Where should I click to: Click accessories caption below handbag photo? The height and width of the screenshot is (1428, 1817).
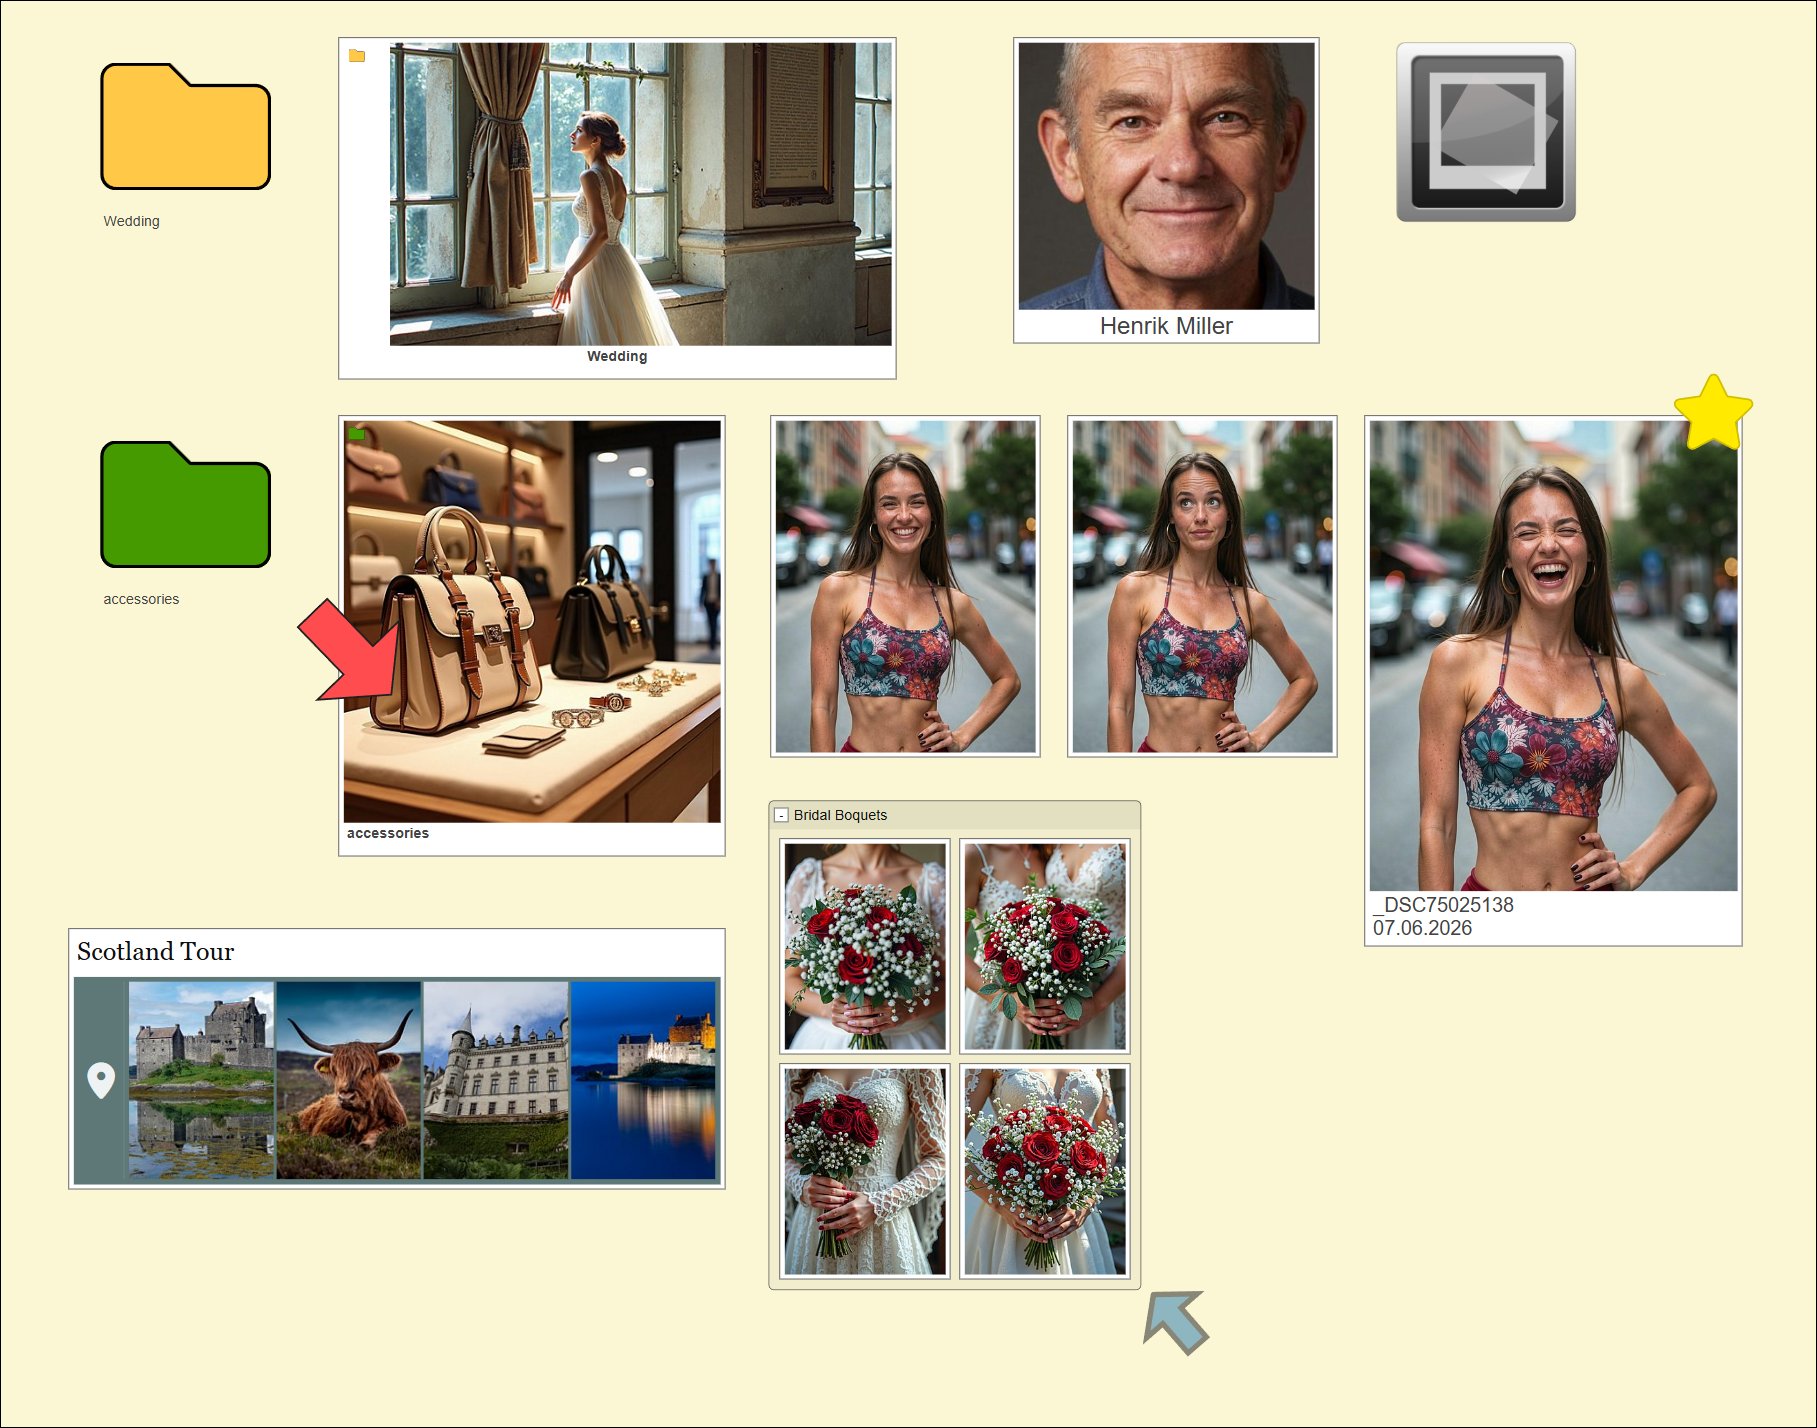coord(388,833)
